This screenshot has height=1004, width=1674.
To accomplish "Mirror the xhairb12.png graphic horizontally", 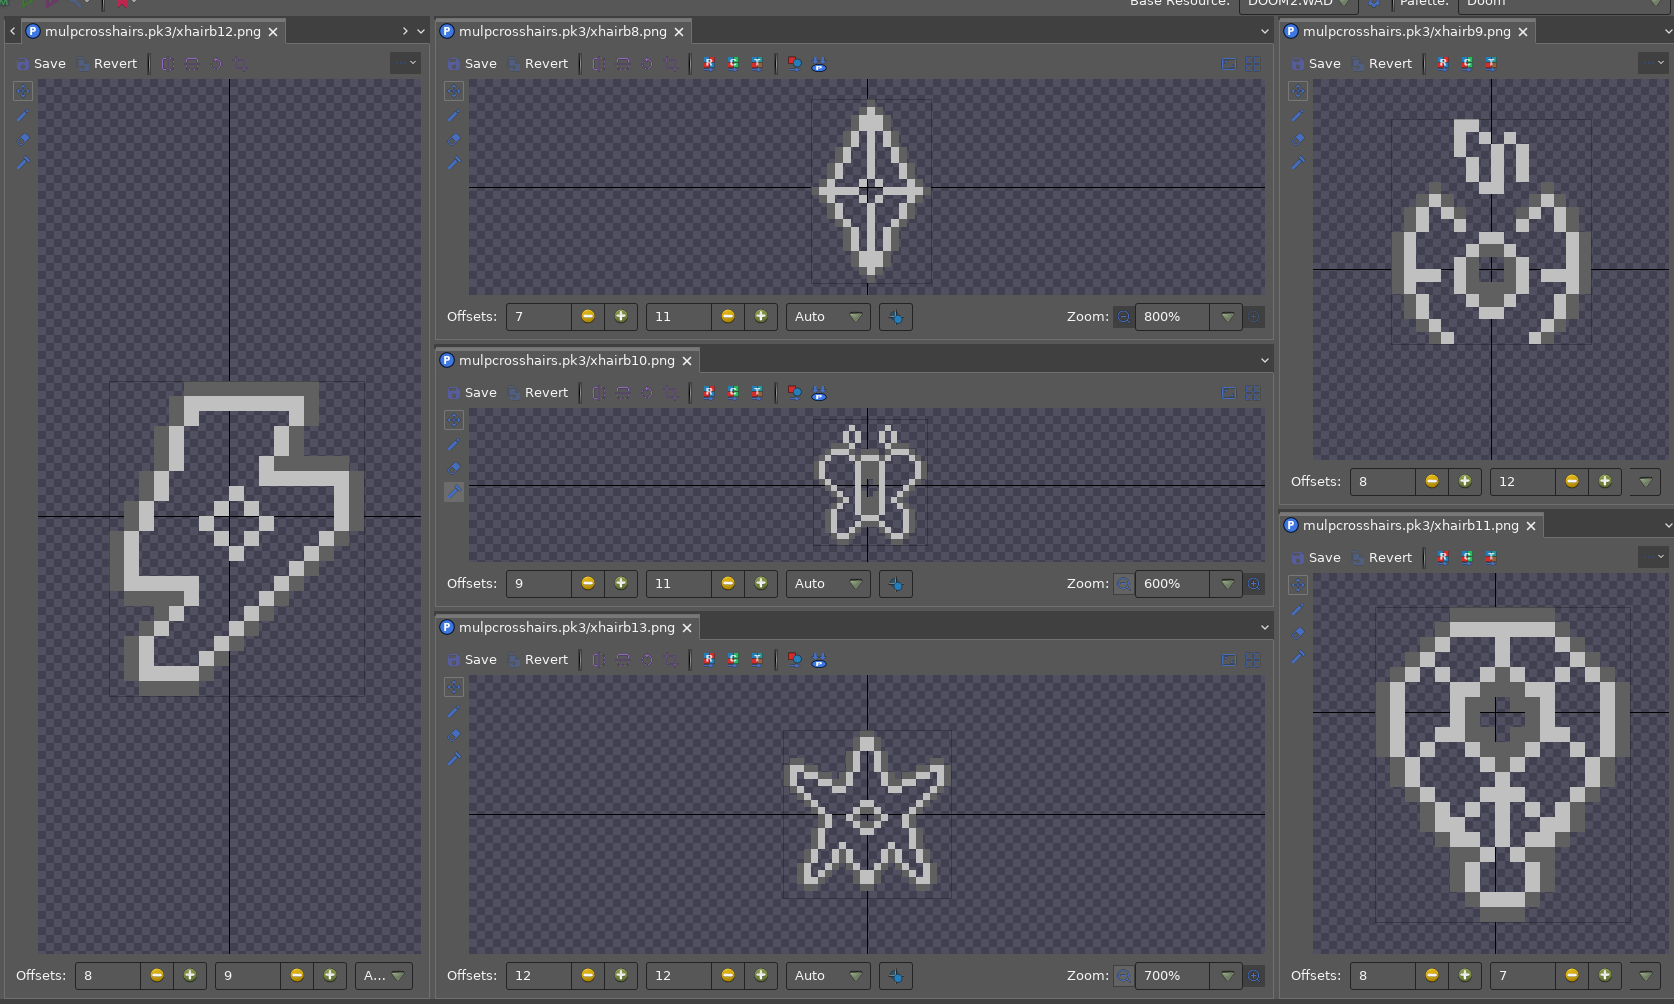I will point(168,64).
